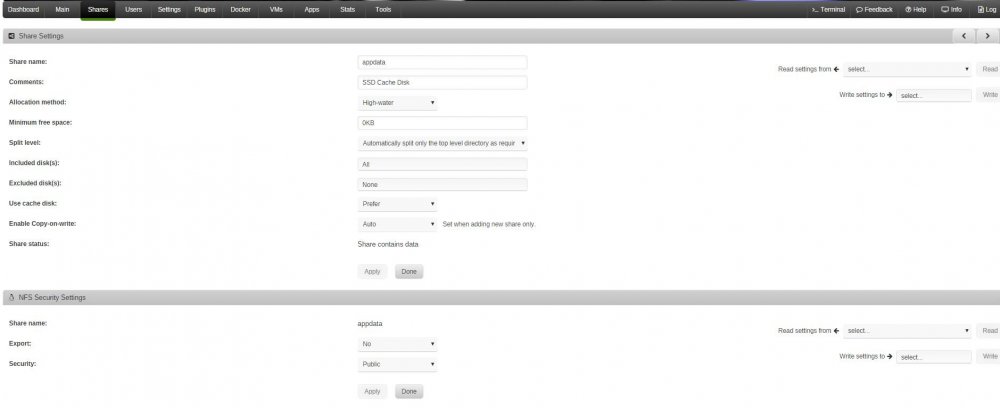Viewport: 1000px width, 408px height.
Task: Open the Feedback dialog
Action: [874, 10]
